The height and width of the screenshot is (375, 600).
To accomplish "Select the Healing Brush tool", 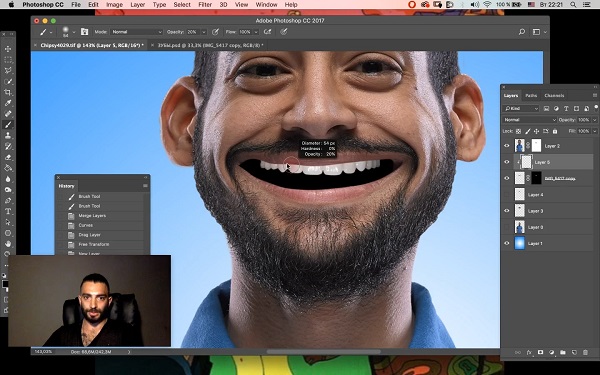I will point(8,114).
